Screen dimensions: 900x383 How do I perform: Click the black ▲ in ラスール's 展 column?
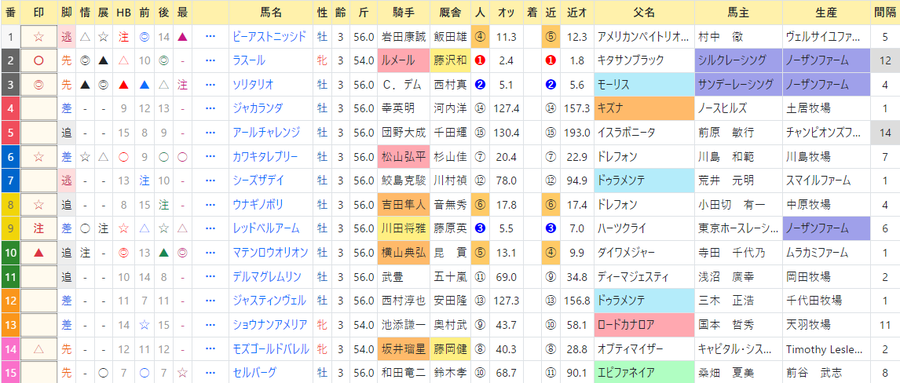pos(103,60)
